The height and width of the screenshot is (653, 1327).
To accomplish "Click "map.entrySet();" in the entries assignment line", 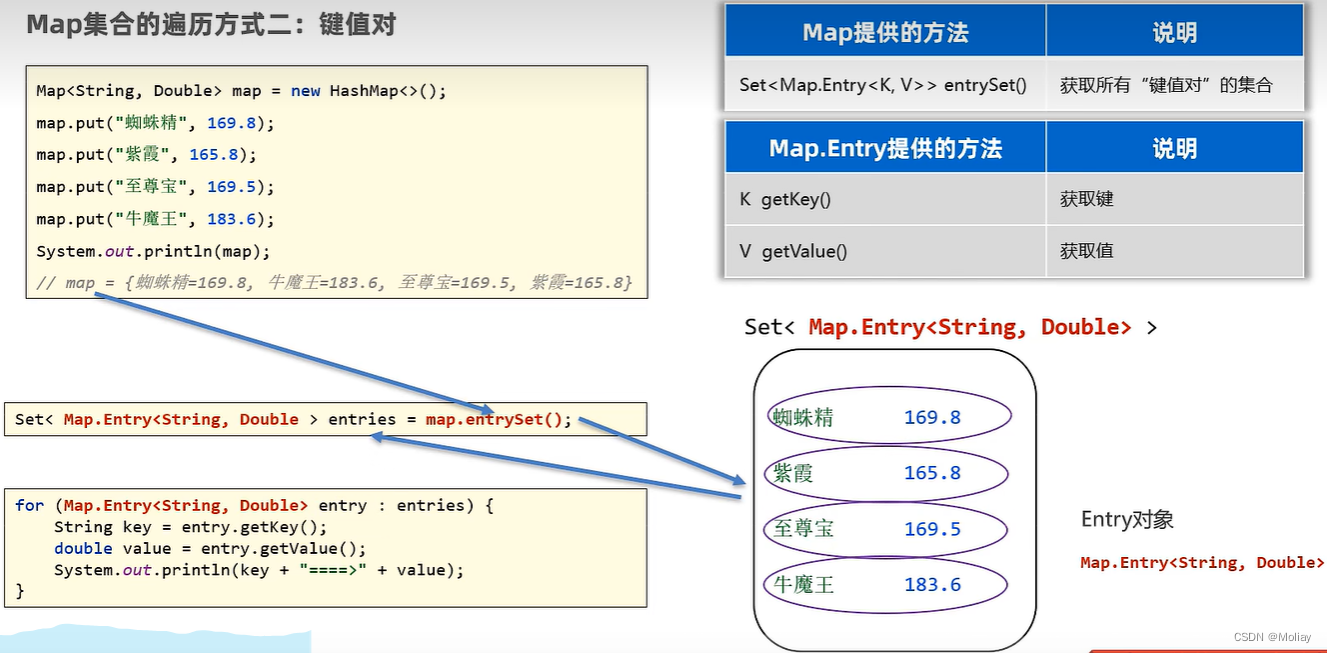I will (499, 419).
